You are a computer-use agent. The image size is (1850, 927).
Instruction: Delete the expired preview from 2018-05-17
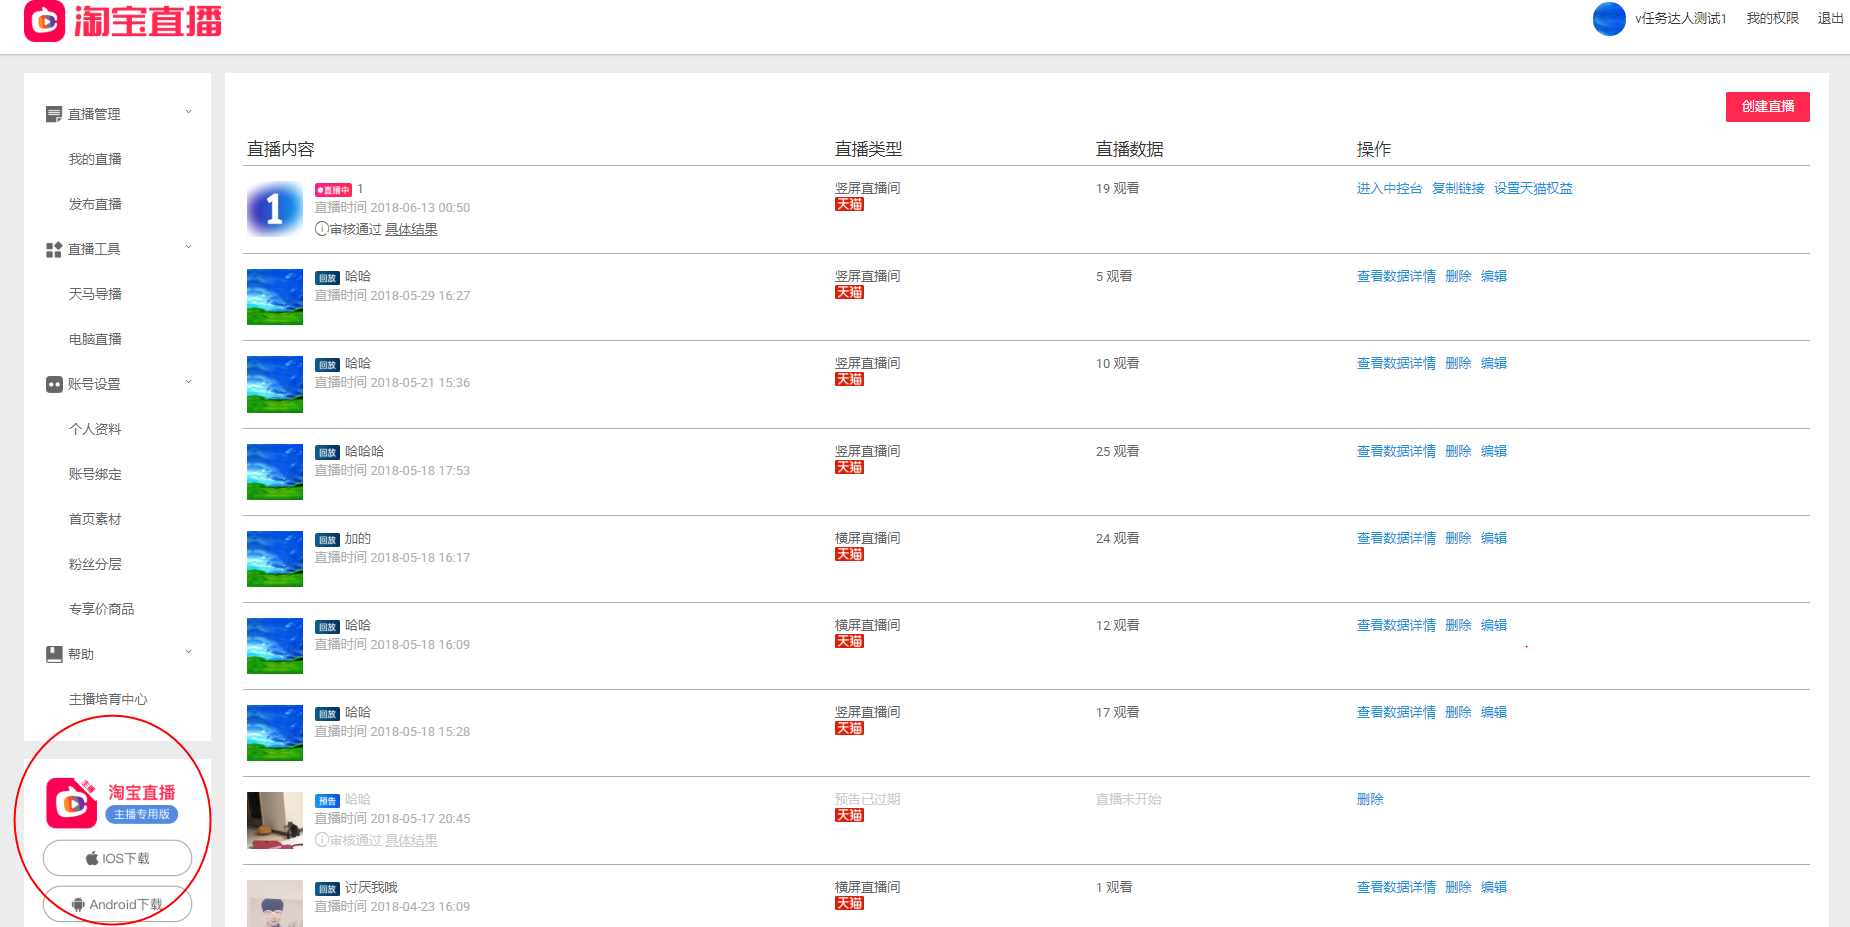pos(1370,799)
